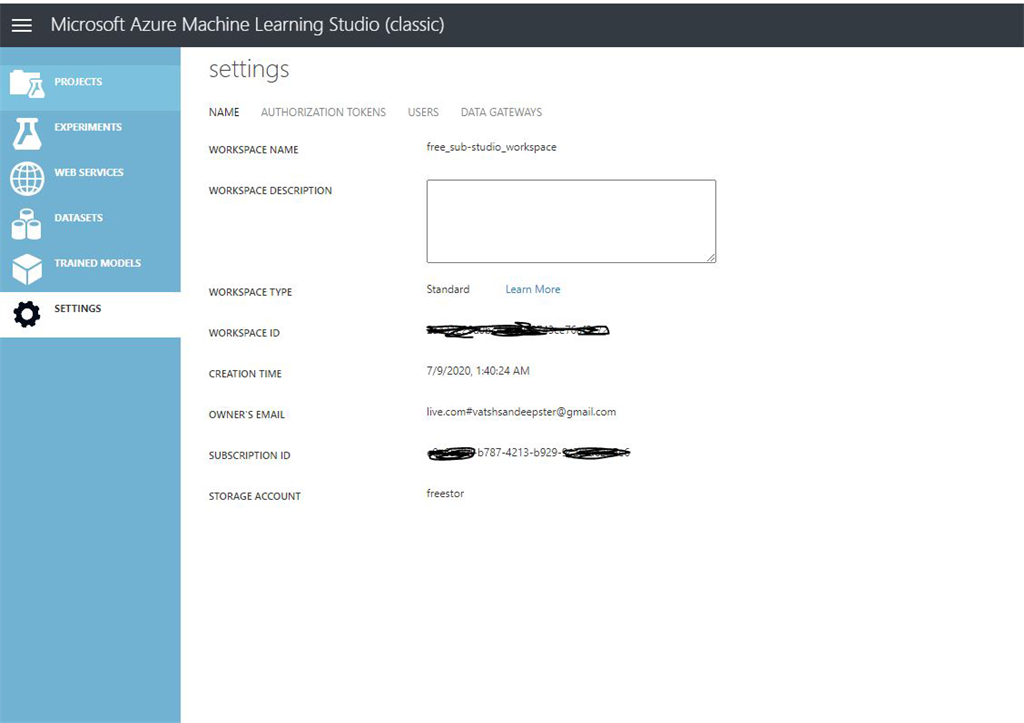
Task: Open the hamburger navigation menu
Action: click(22, 25)
